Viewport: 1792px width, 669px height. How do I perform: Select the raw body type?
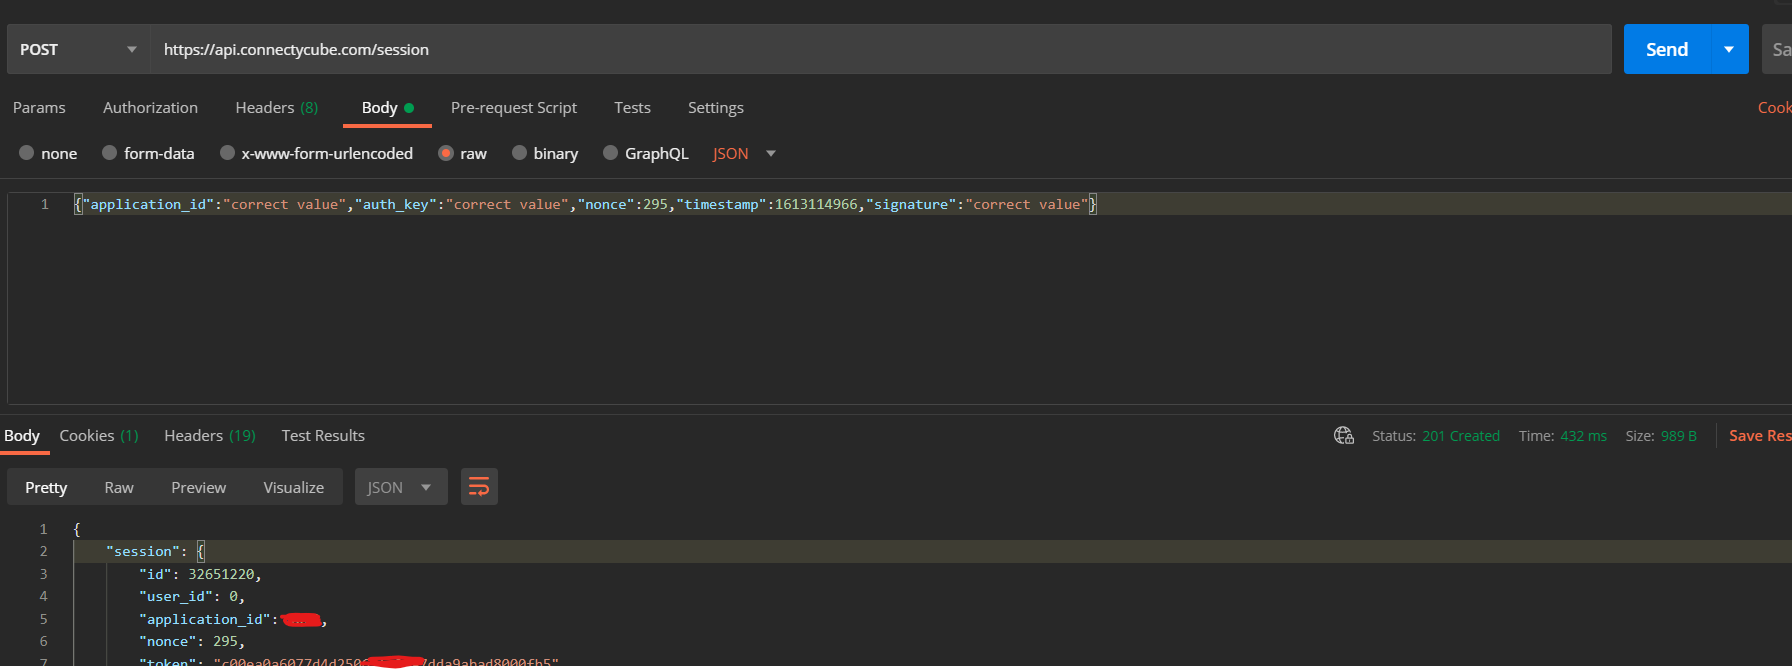(462, 153)
